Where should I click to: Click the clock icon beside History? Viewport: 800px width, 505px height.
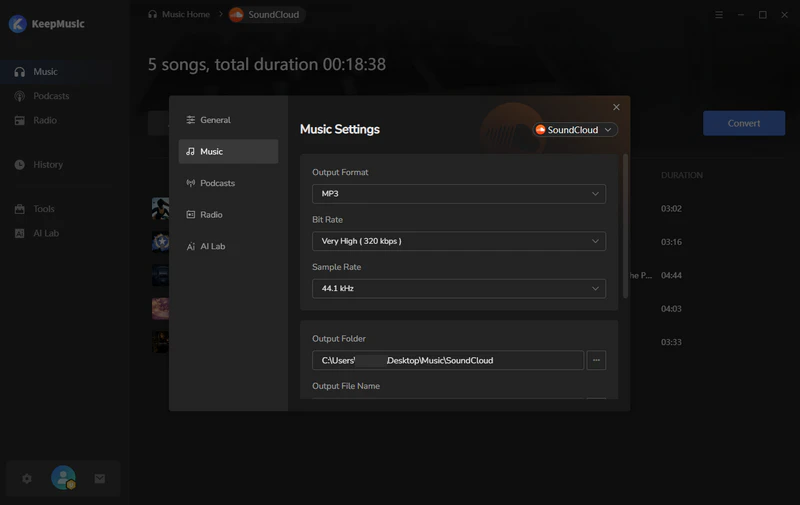(19, 165)
